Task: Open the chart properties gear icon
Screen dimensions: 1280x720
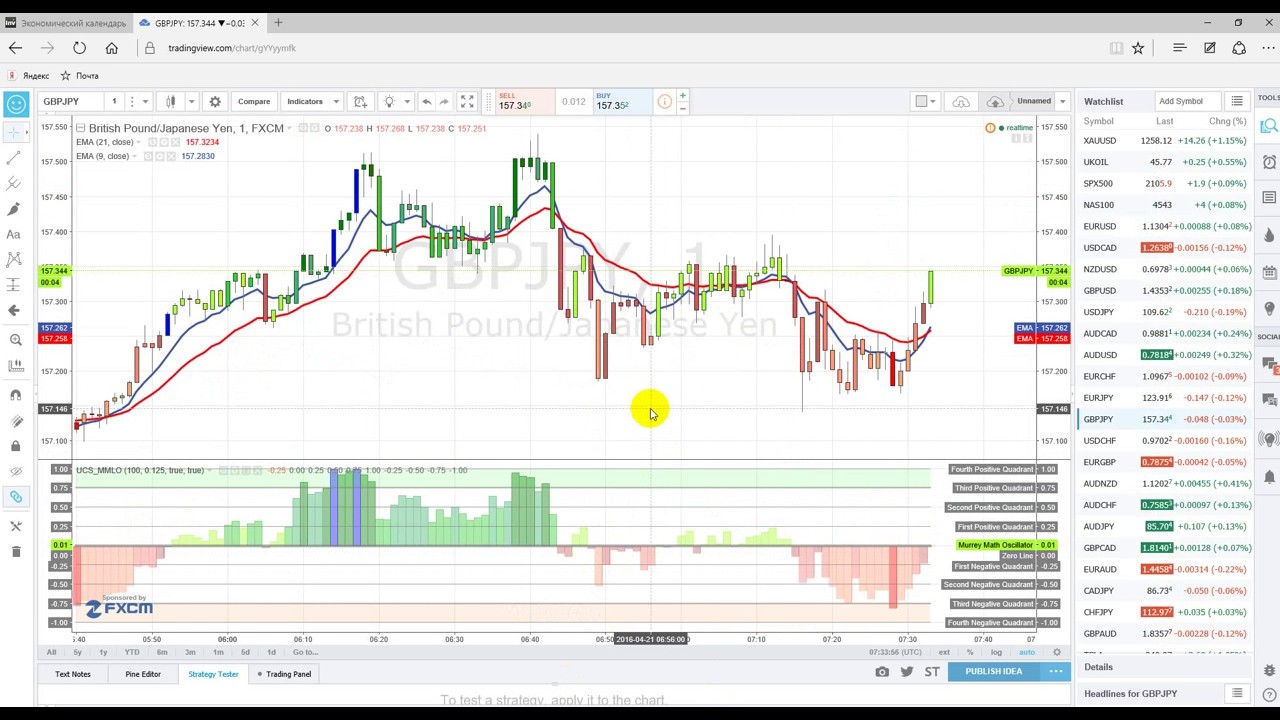Action: pos(215,101)
